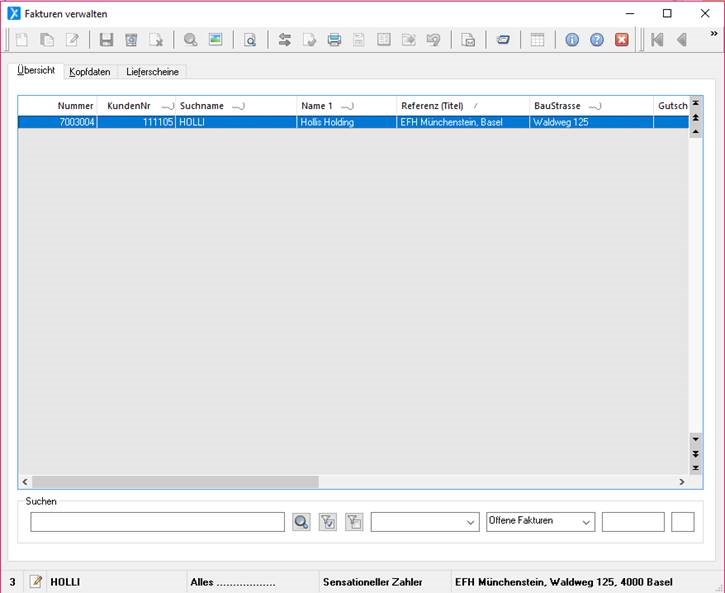Open the 'Offene Fakturen' dropdown
725x593 pixels.
click(x=540, y=522)
